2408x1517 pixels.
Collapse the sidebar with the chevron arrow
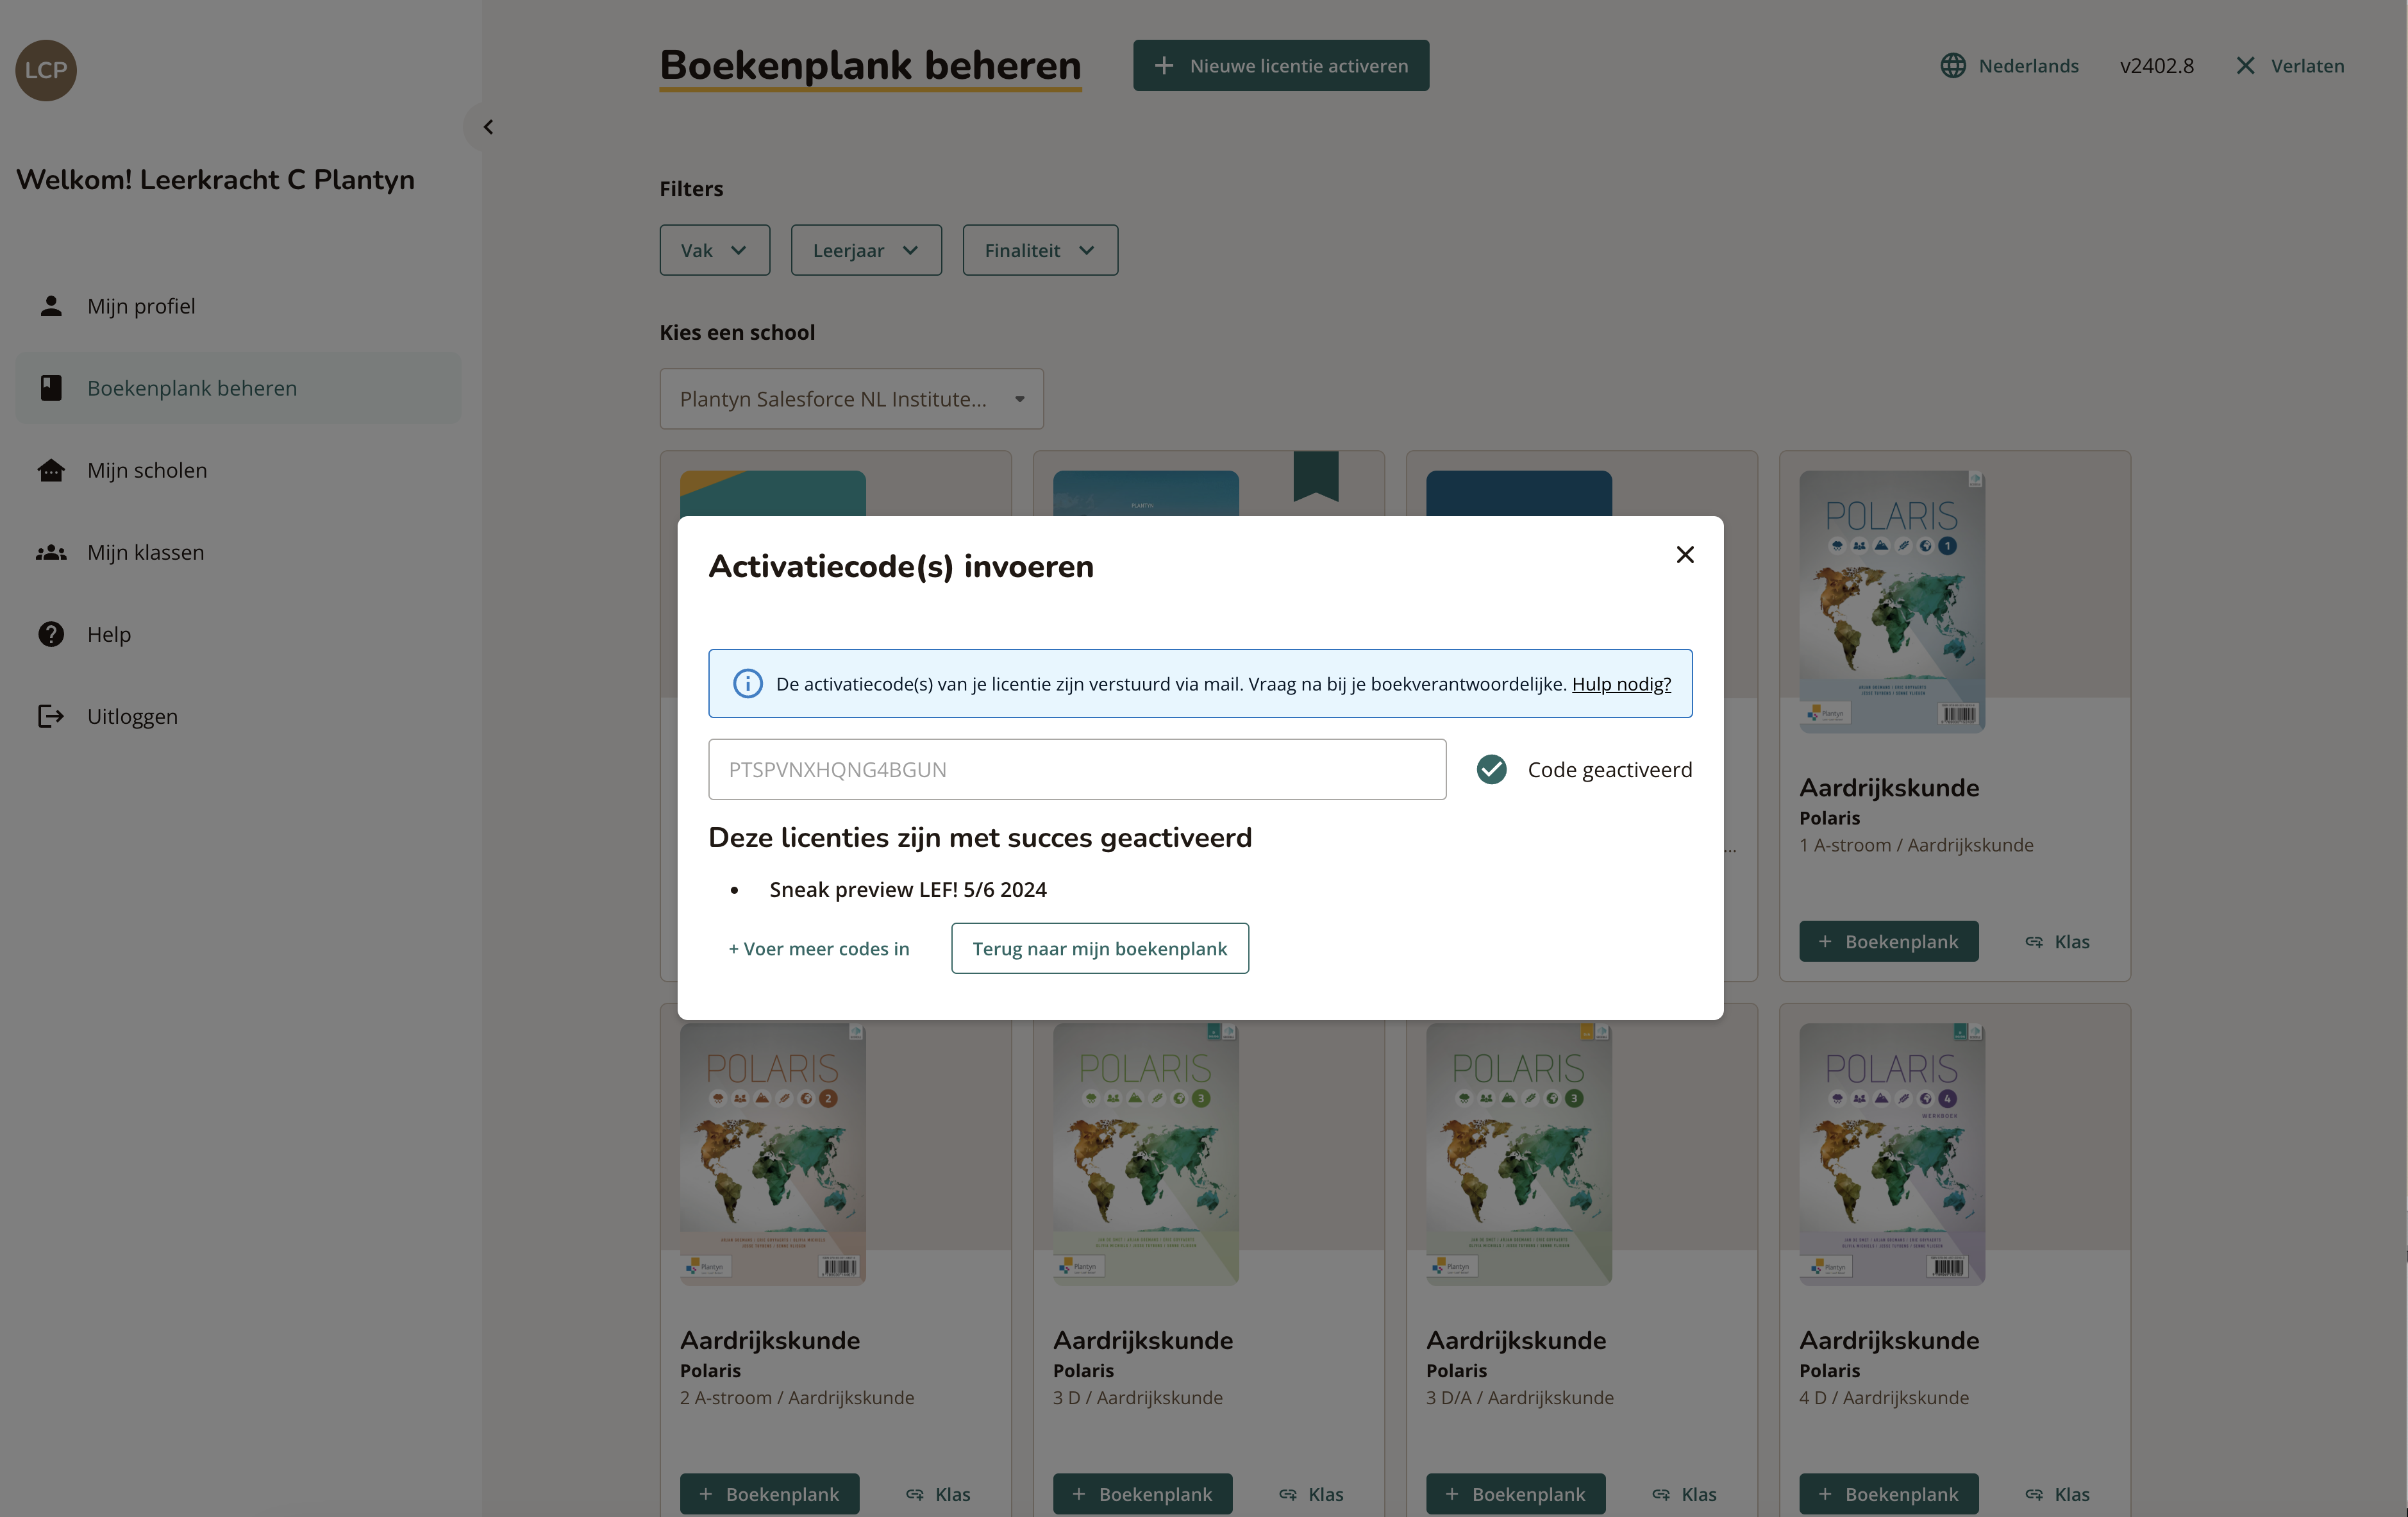coord(488,127)
